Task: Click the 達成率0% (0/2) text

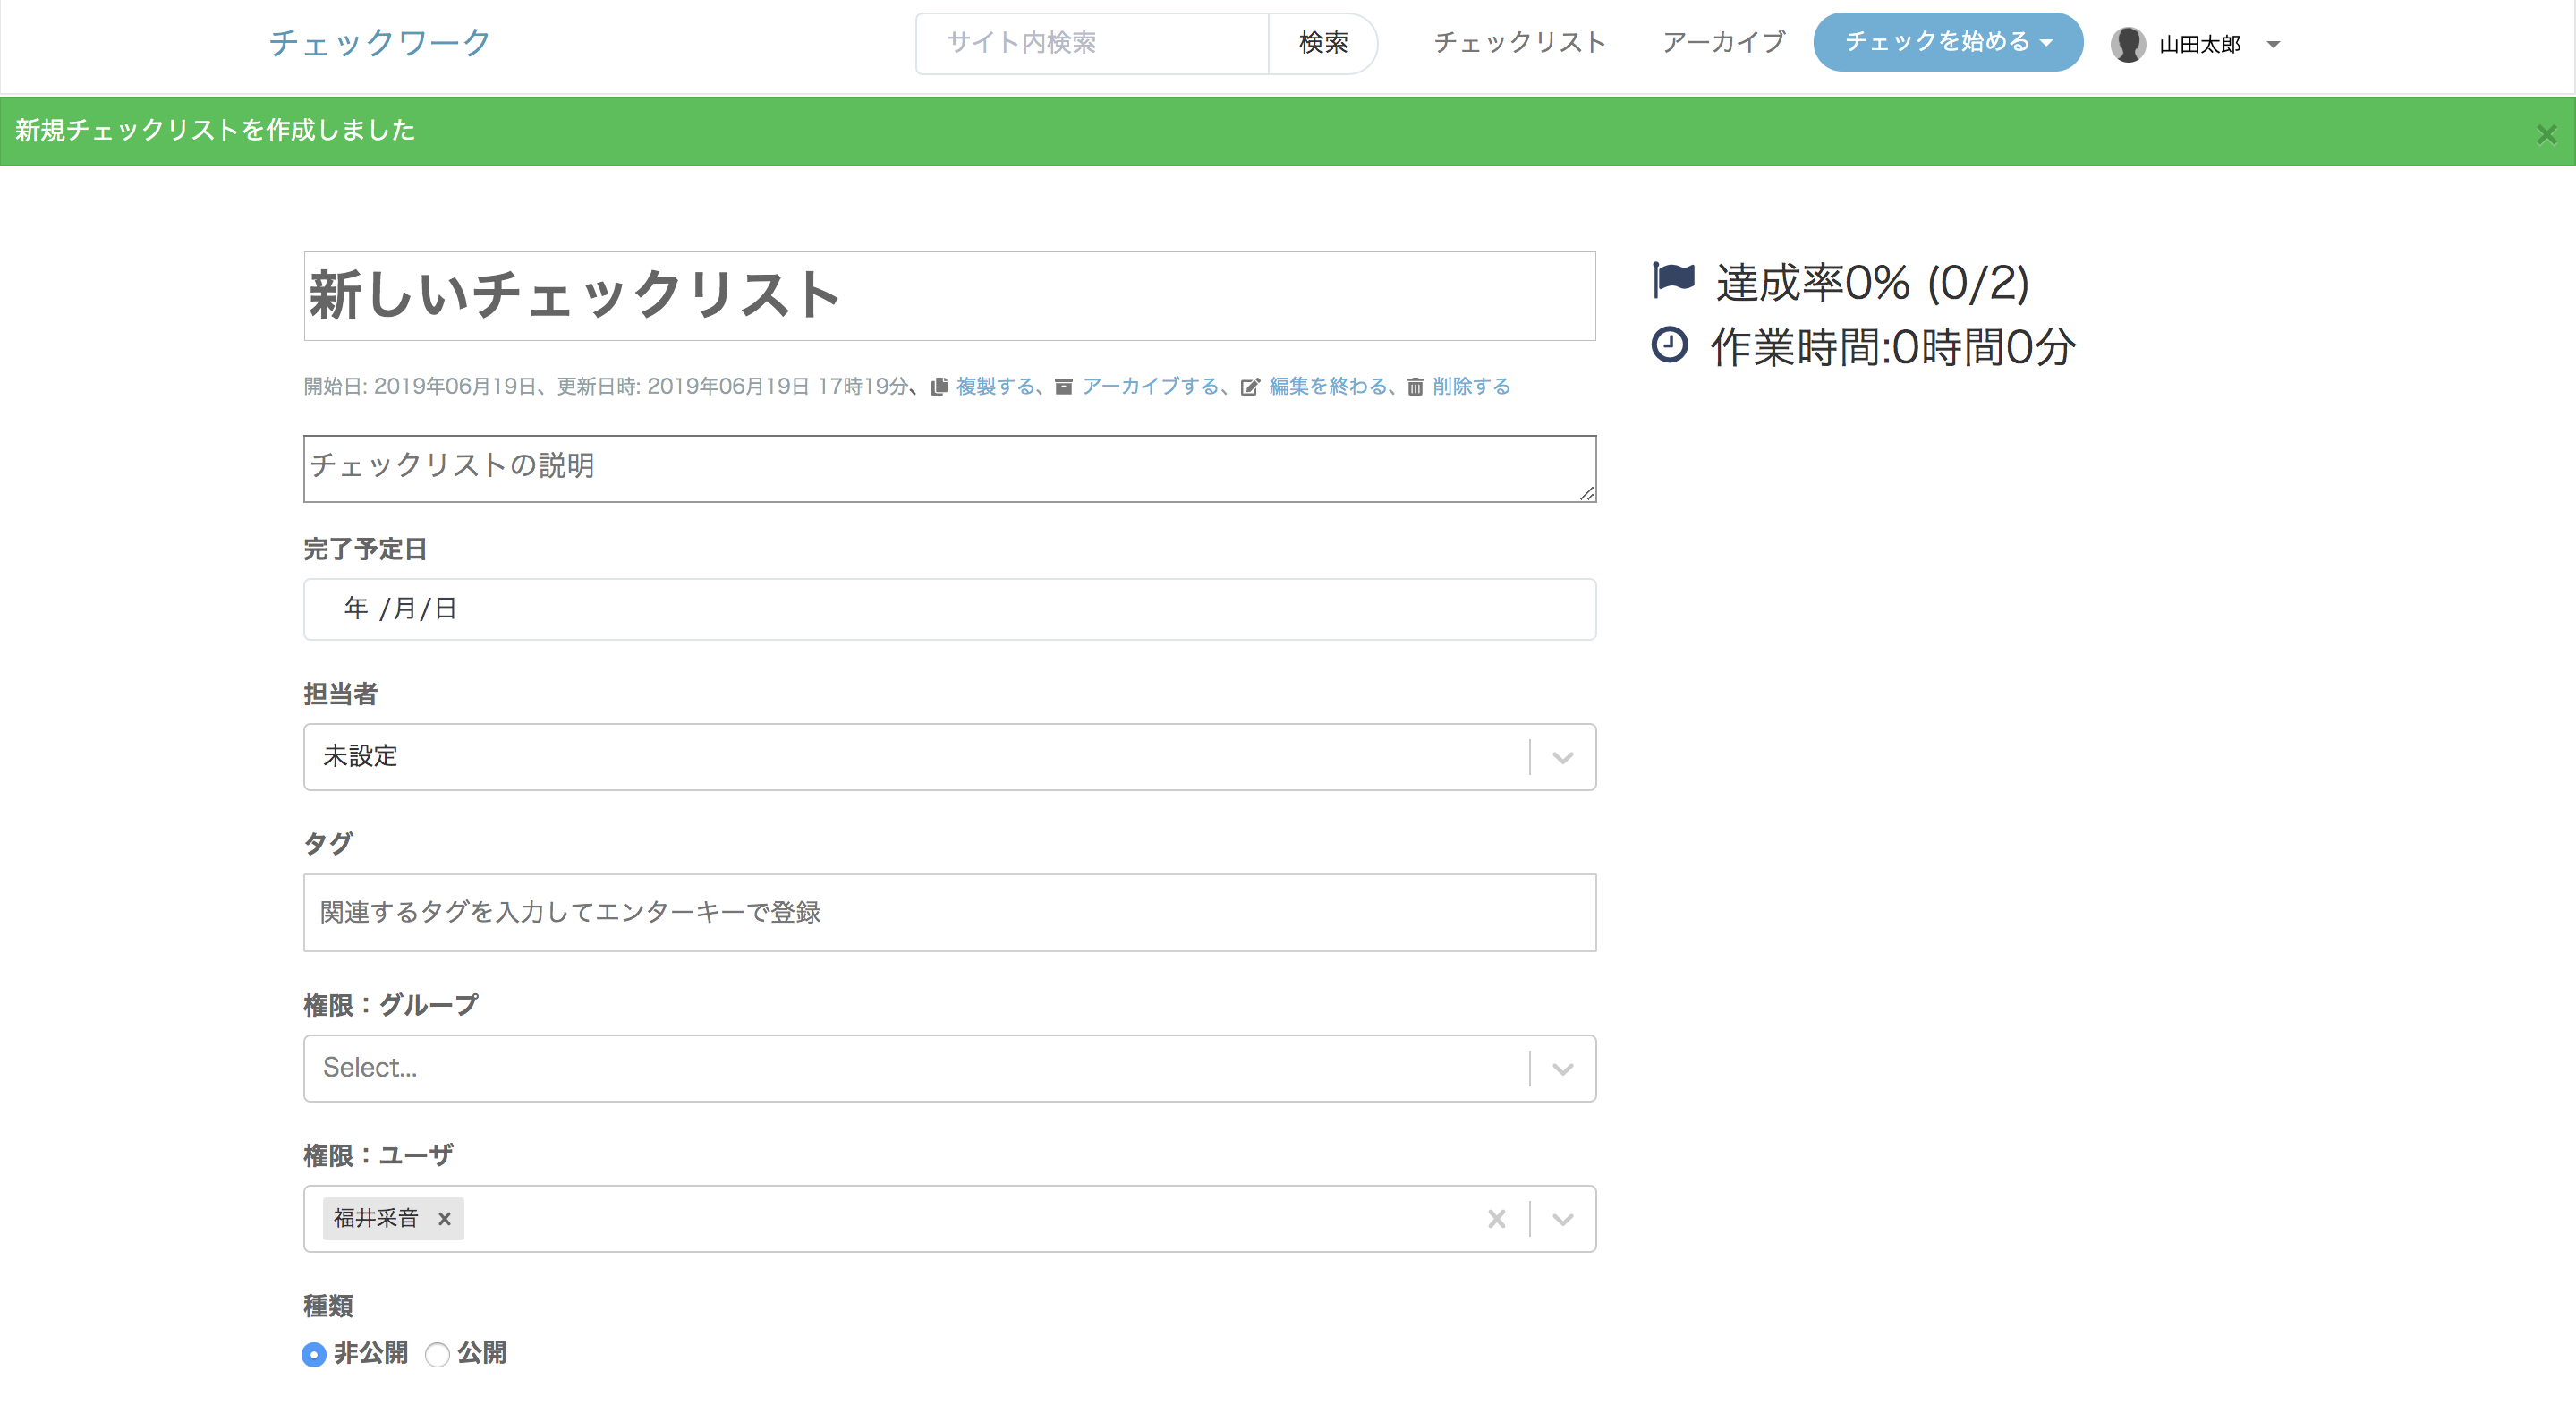Action: pyautogui.click(x=1872, y=283)
